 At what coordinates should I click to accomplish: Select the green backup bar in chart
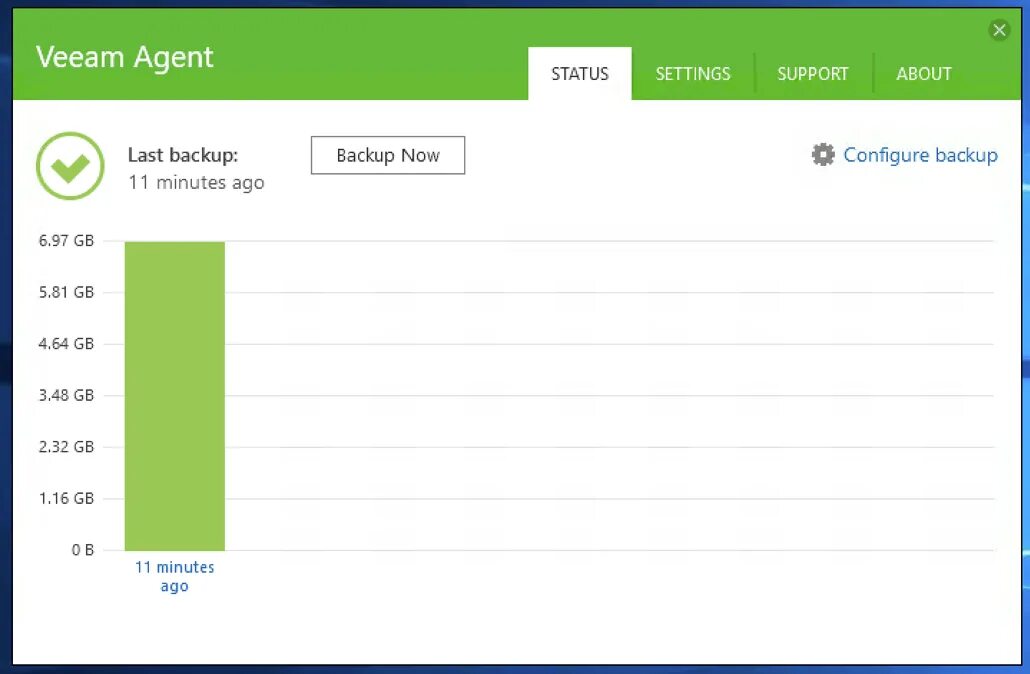click(175, 396)
